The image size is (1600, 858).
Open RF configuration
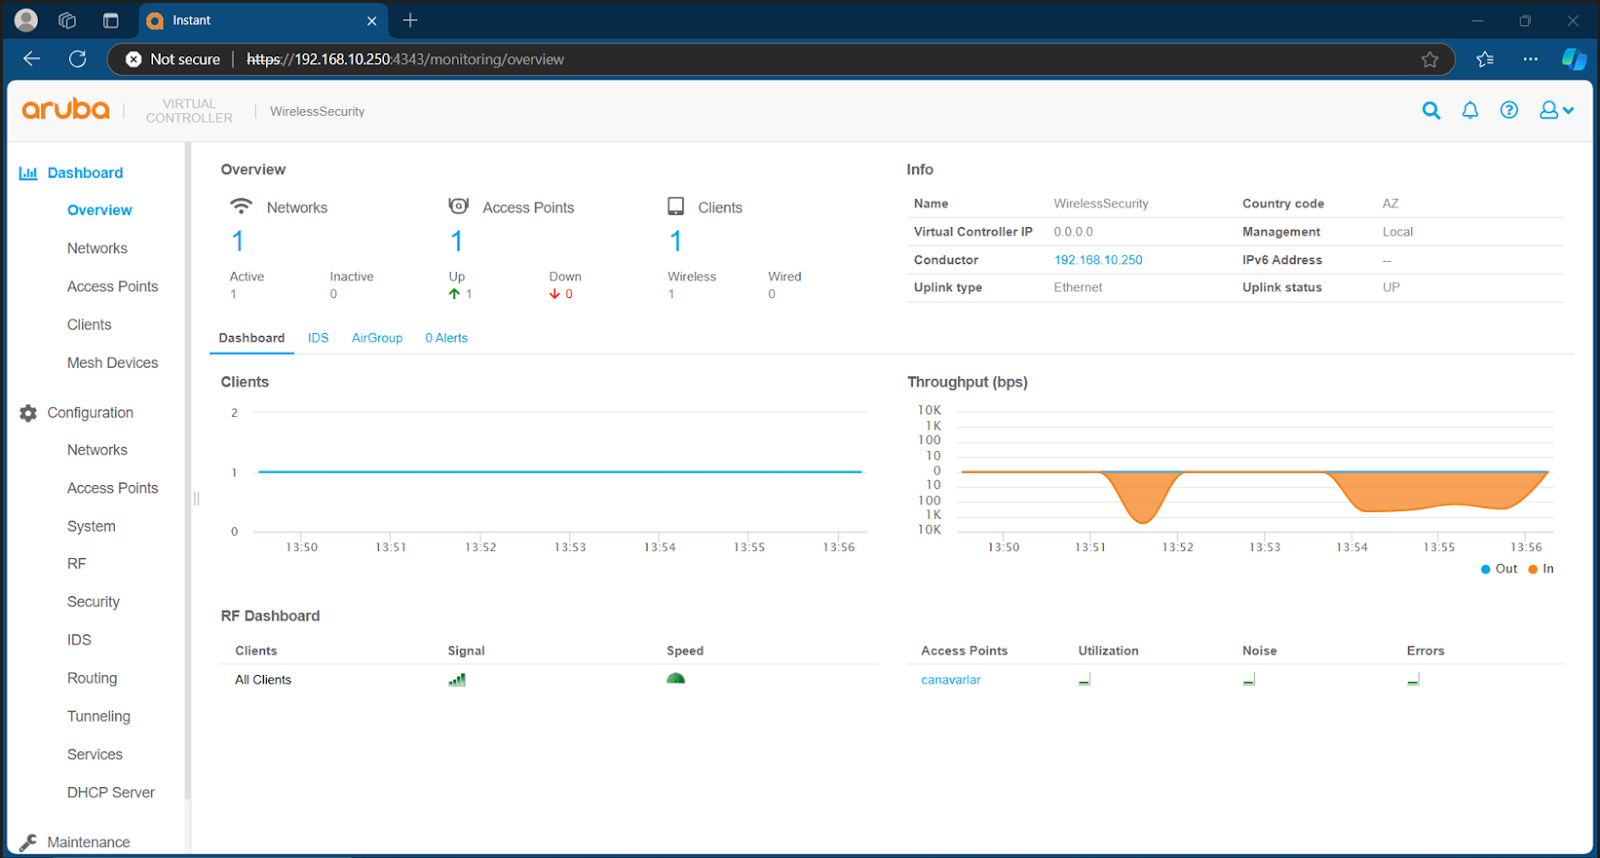point(76,564)
